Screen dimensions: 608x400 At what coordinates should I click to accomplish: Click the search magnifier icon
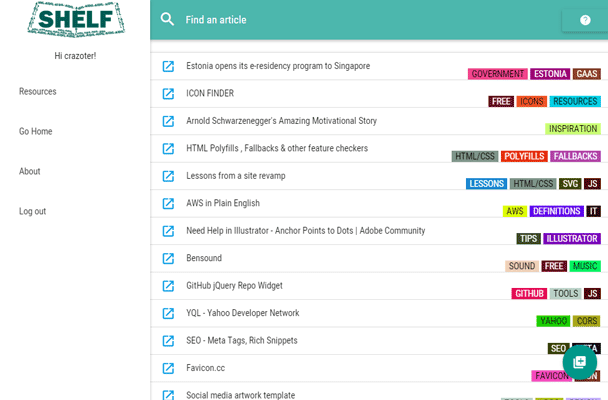tap(167, 19)
